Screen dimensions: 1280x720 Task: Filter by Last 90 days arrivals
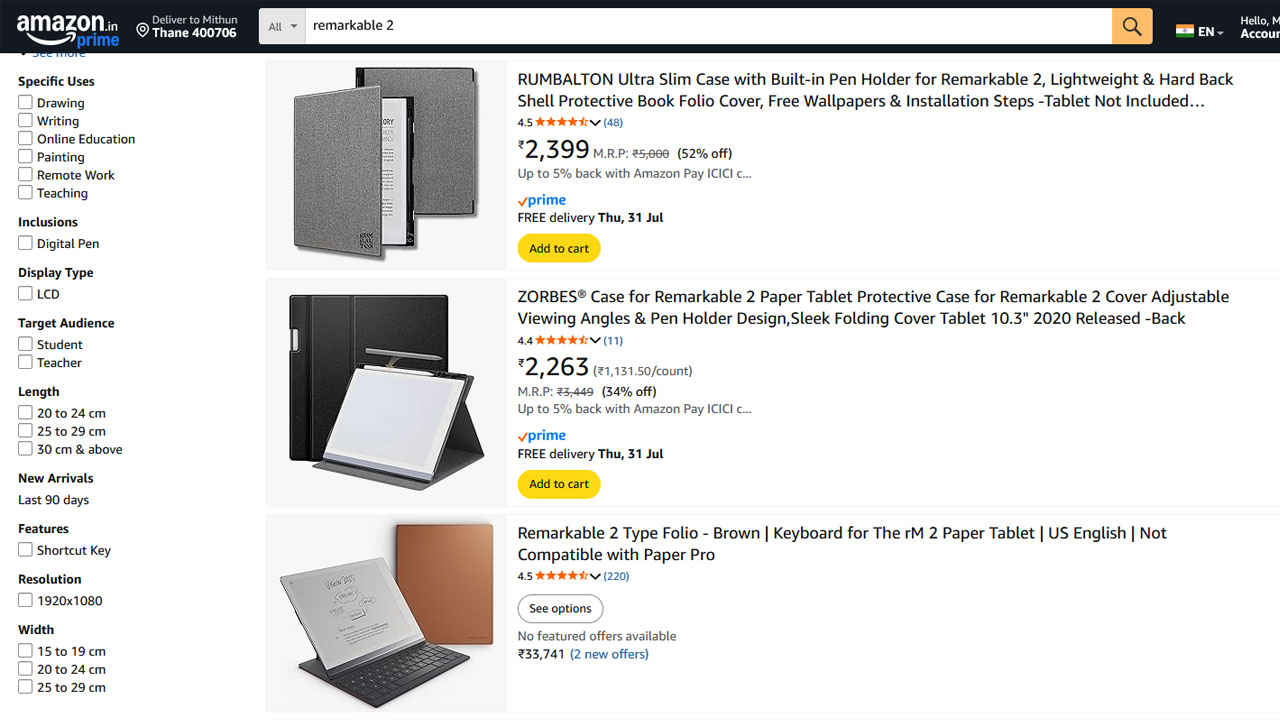click(x=53, y=500)
